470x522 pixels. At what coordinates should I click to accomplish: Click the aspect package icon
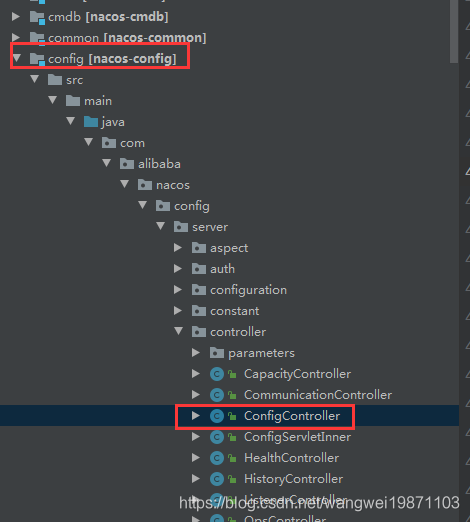pos(199,248)
